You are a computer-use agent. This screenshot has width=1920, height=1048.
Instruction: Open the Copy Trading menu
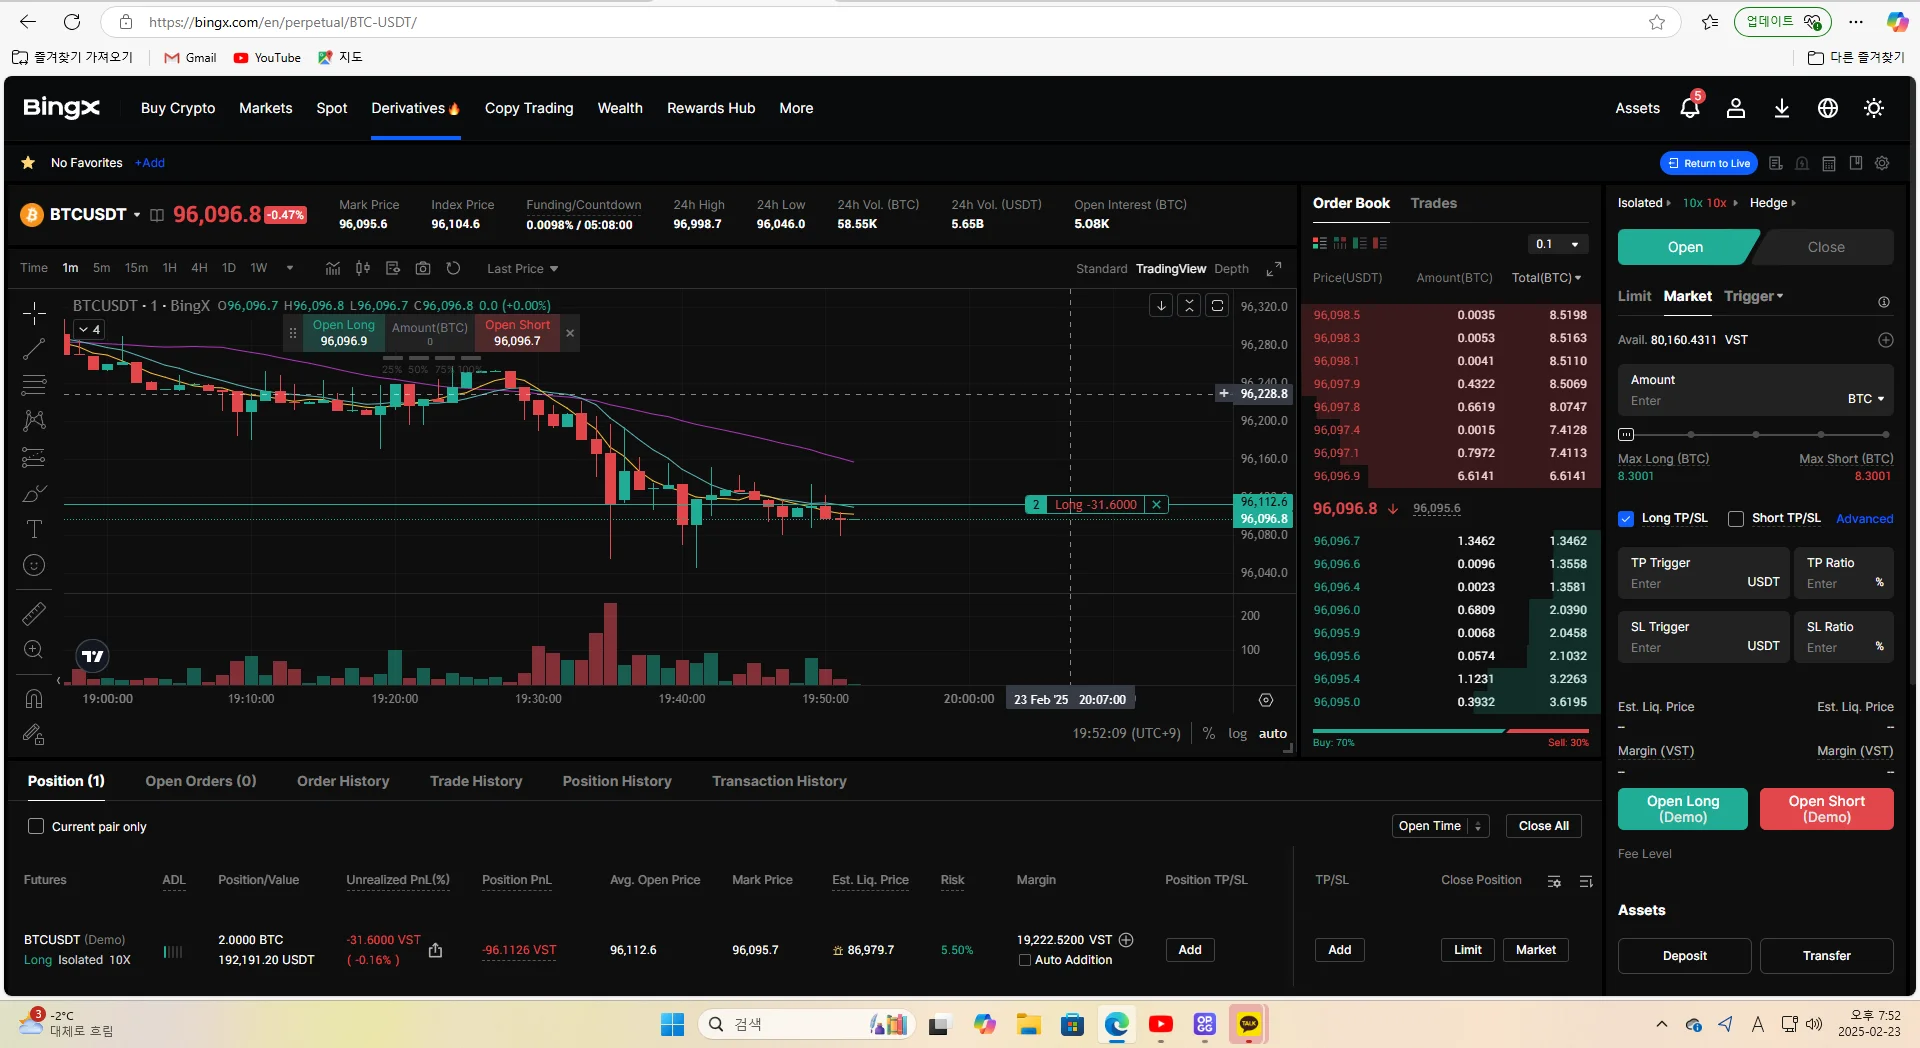529,108
